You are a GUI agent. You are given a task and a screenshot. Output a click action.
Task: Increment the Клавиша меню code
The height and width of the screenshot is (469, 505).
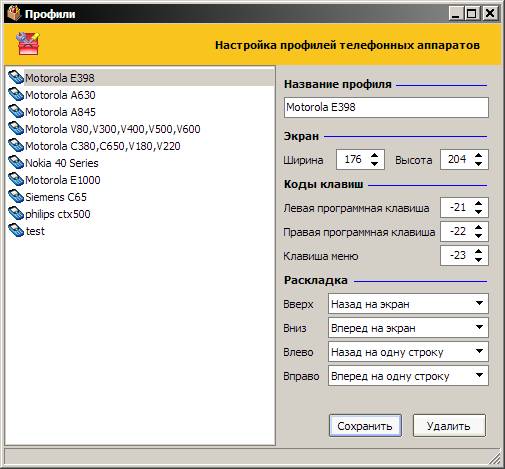[479, 251]
